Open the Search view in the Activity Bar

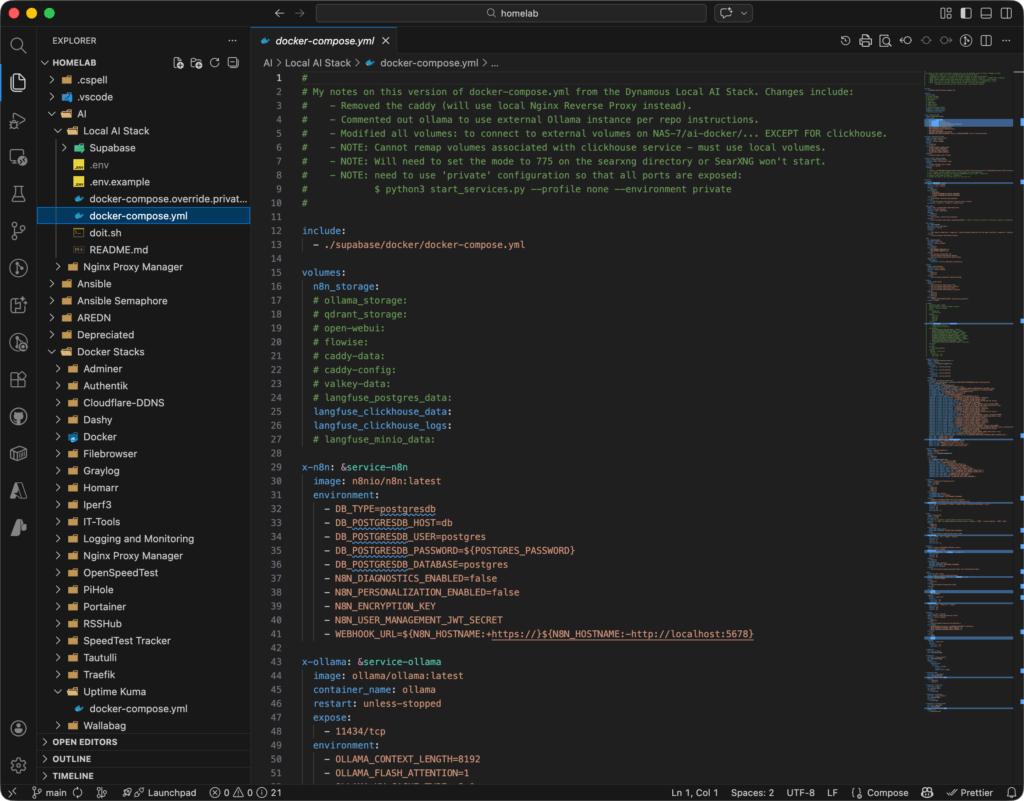pos(17,45)
